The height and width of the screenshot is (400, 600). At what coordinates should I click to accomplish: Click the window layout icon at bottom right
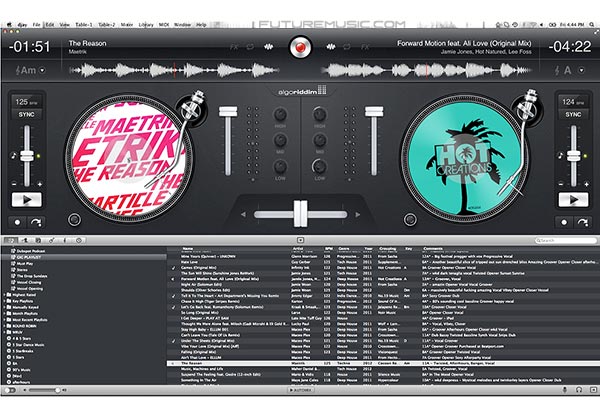click(593, 390)
